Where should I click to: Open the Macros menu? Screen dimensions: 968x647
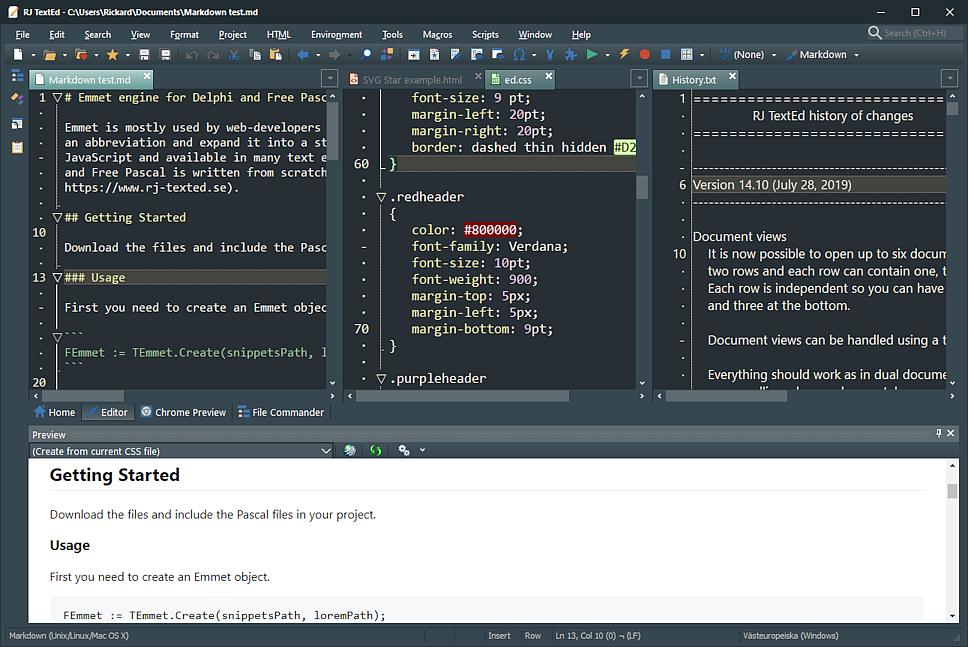pos(437,35)
